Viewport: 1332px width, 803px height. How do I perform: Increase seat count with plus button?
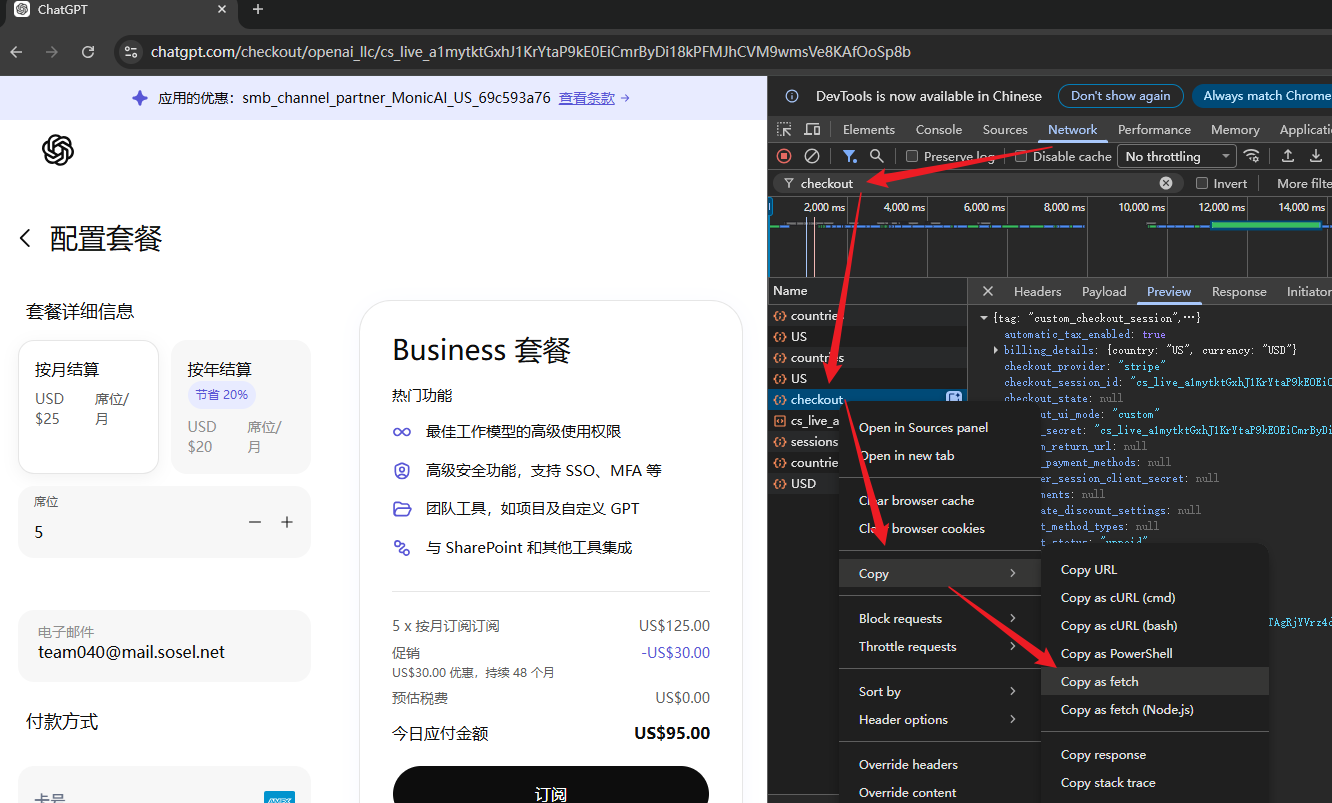(x=287, y=522)
